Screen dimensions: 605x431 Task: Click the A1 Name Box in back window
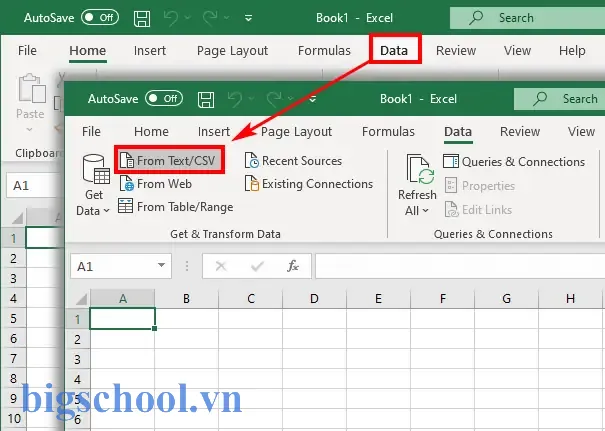35,186
